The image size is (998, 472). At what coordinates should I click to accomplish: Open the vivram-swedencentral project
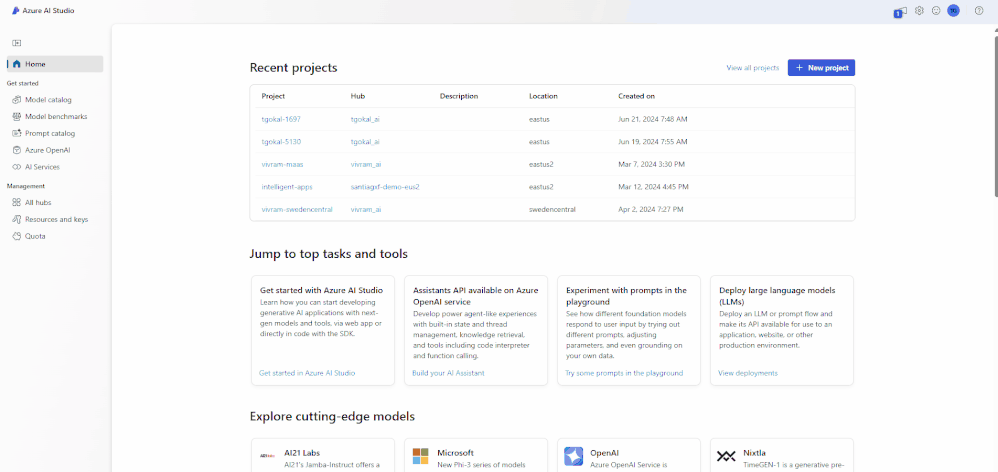tap(297, 209)
